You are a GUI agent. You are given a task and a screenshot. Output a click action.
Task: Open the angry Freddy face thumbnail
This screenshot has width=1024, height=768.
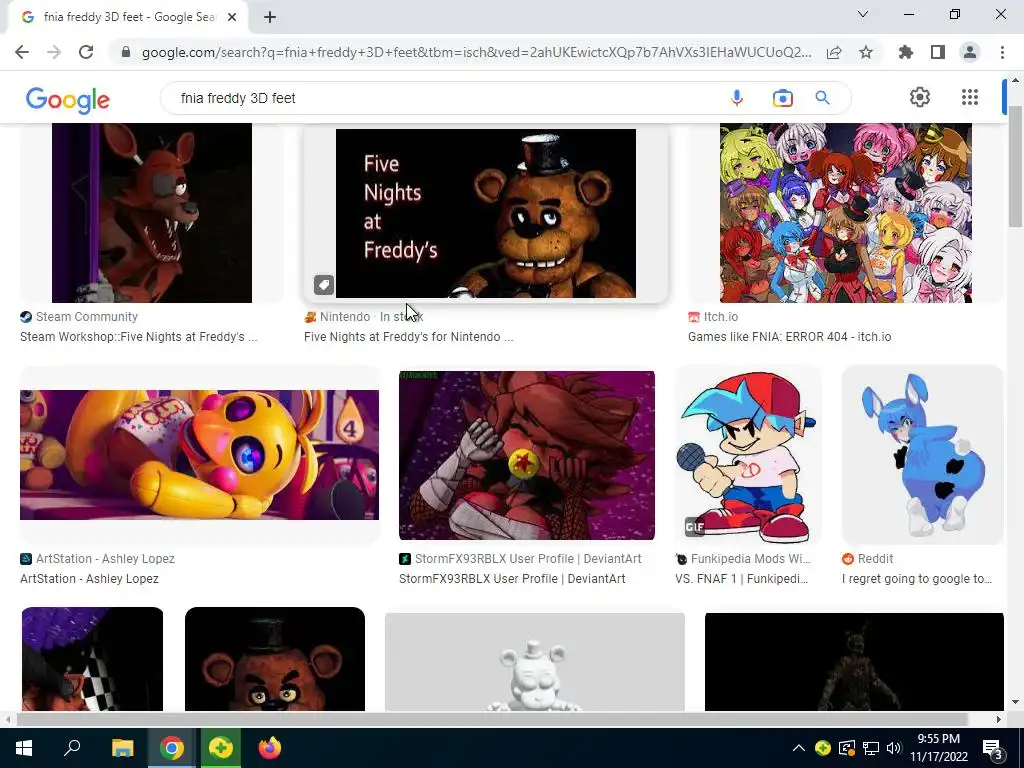pyautogui.click(x=275, y=658)
